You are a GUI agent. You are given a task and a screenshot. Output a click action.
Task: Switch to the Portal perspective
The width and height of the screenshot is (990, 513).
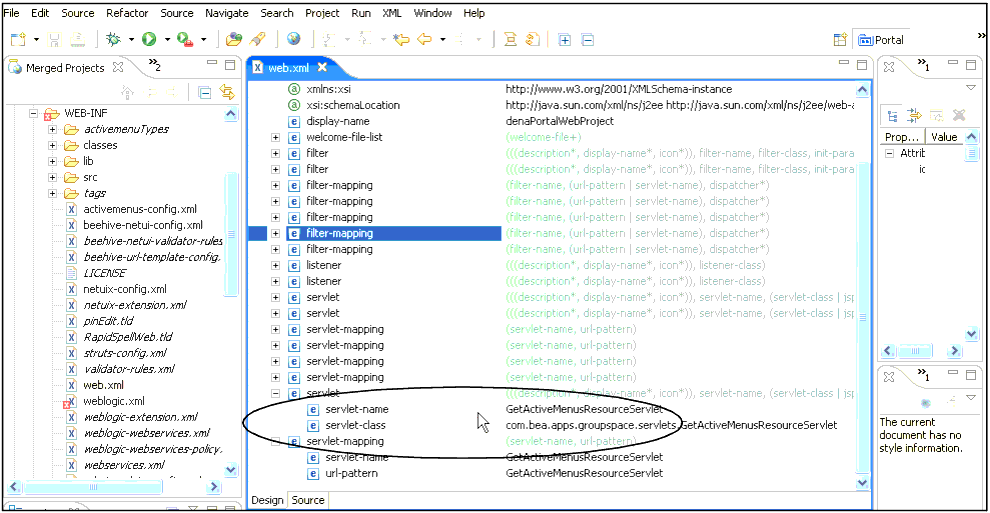(x=881, y=40)
